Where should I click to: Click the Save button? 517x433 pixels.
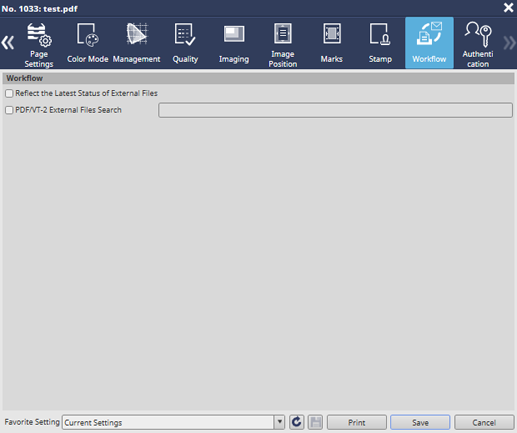pyautogui.click(x=420, y=422)
